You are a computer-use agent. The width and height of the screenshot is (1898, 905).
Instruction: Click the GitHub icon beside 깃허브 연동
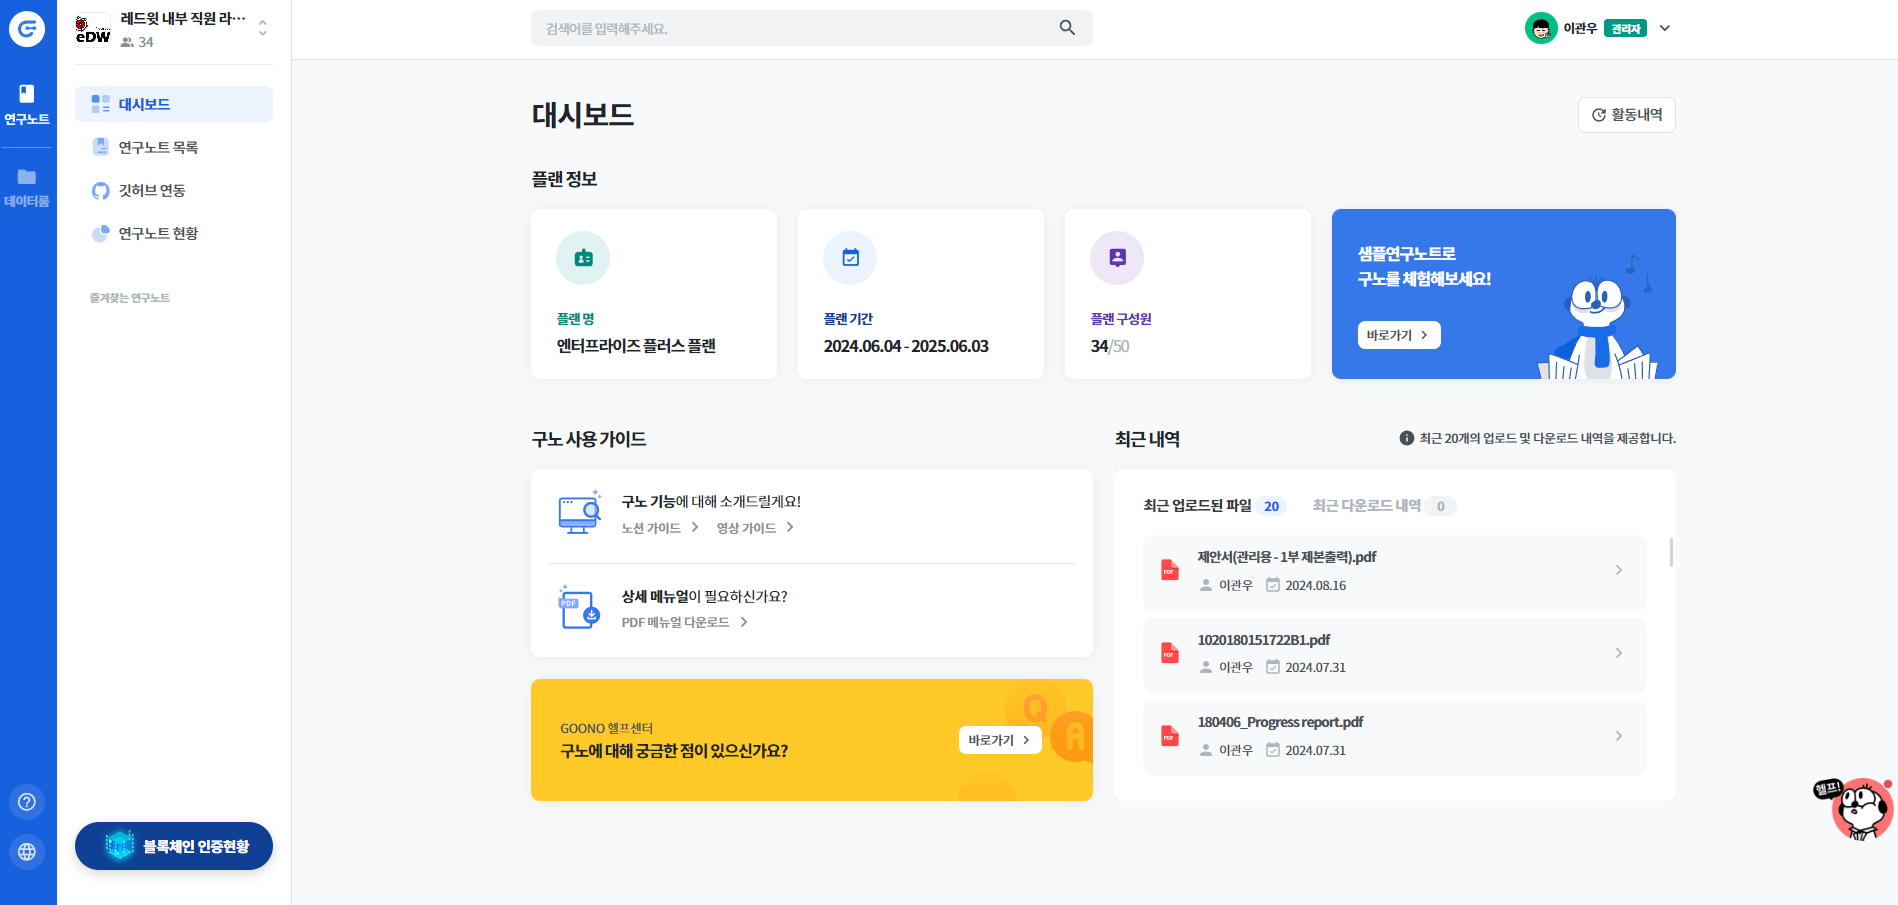(100, 190)
